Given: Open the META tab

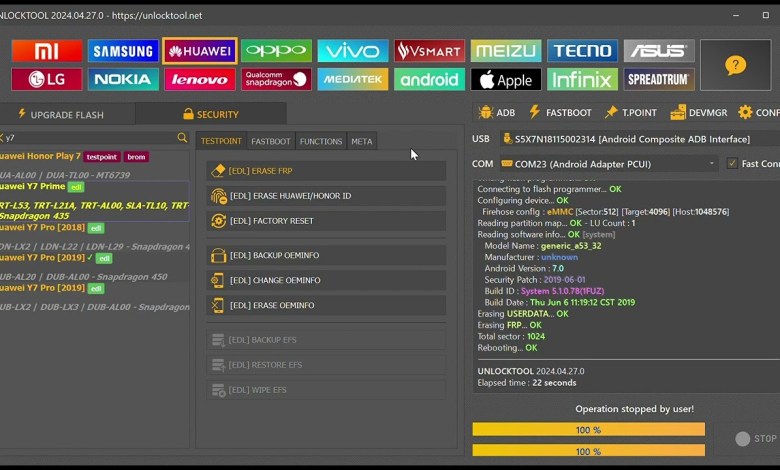Looking at the screenshot, I should click(x=362, y=141).
